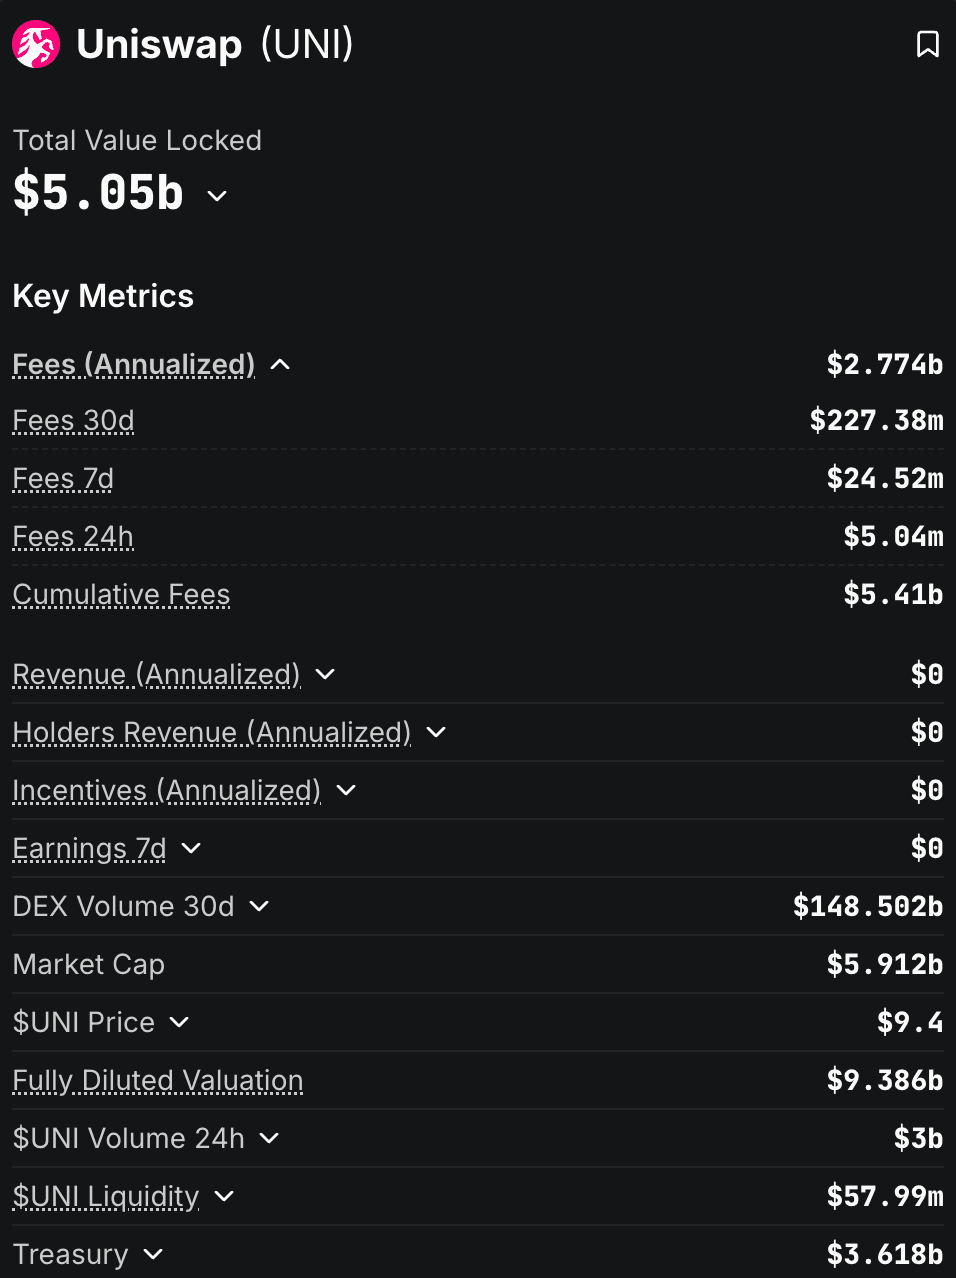Click the $5.05b total value figure
Screen dimensions: 956x1278
(x=98, y=193)
